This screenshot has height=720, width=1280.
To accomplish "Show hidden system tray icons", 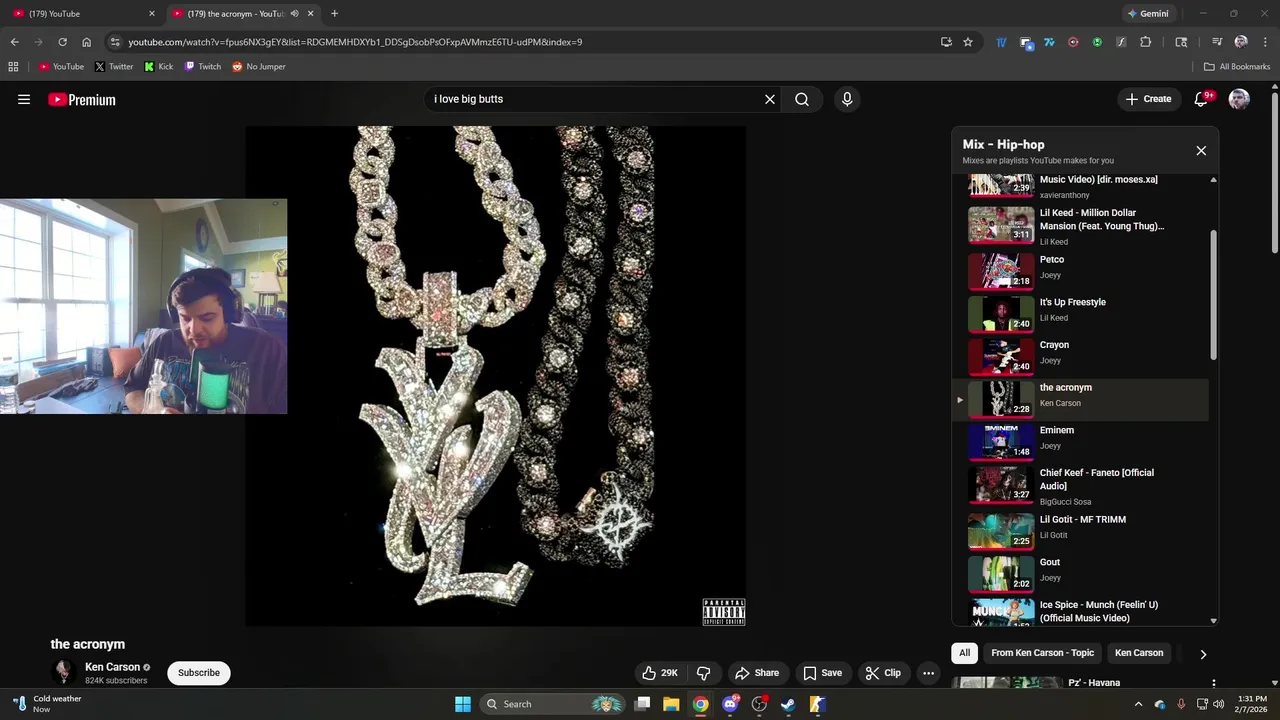I will pos(1138,704).
